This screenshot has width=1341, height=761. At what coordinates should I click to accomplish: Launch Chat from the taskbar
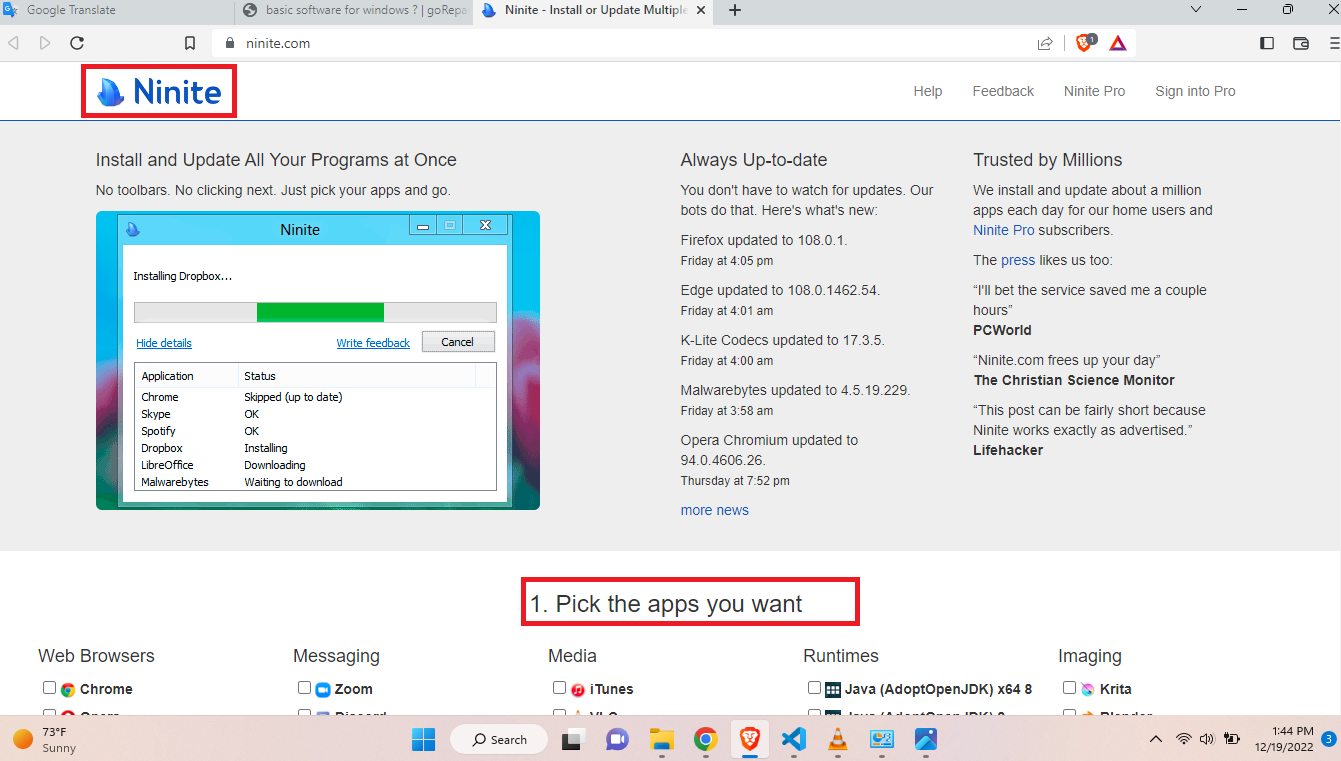click(x=617, y=740)
